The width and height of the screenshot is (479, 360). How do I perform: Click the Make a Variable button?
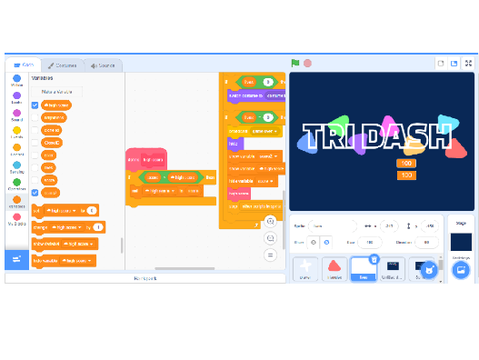pos(57,92)
